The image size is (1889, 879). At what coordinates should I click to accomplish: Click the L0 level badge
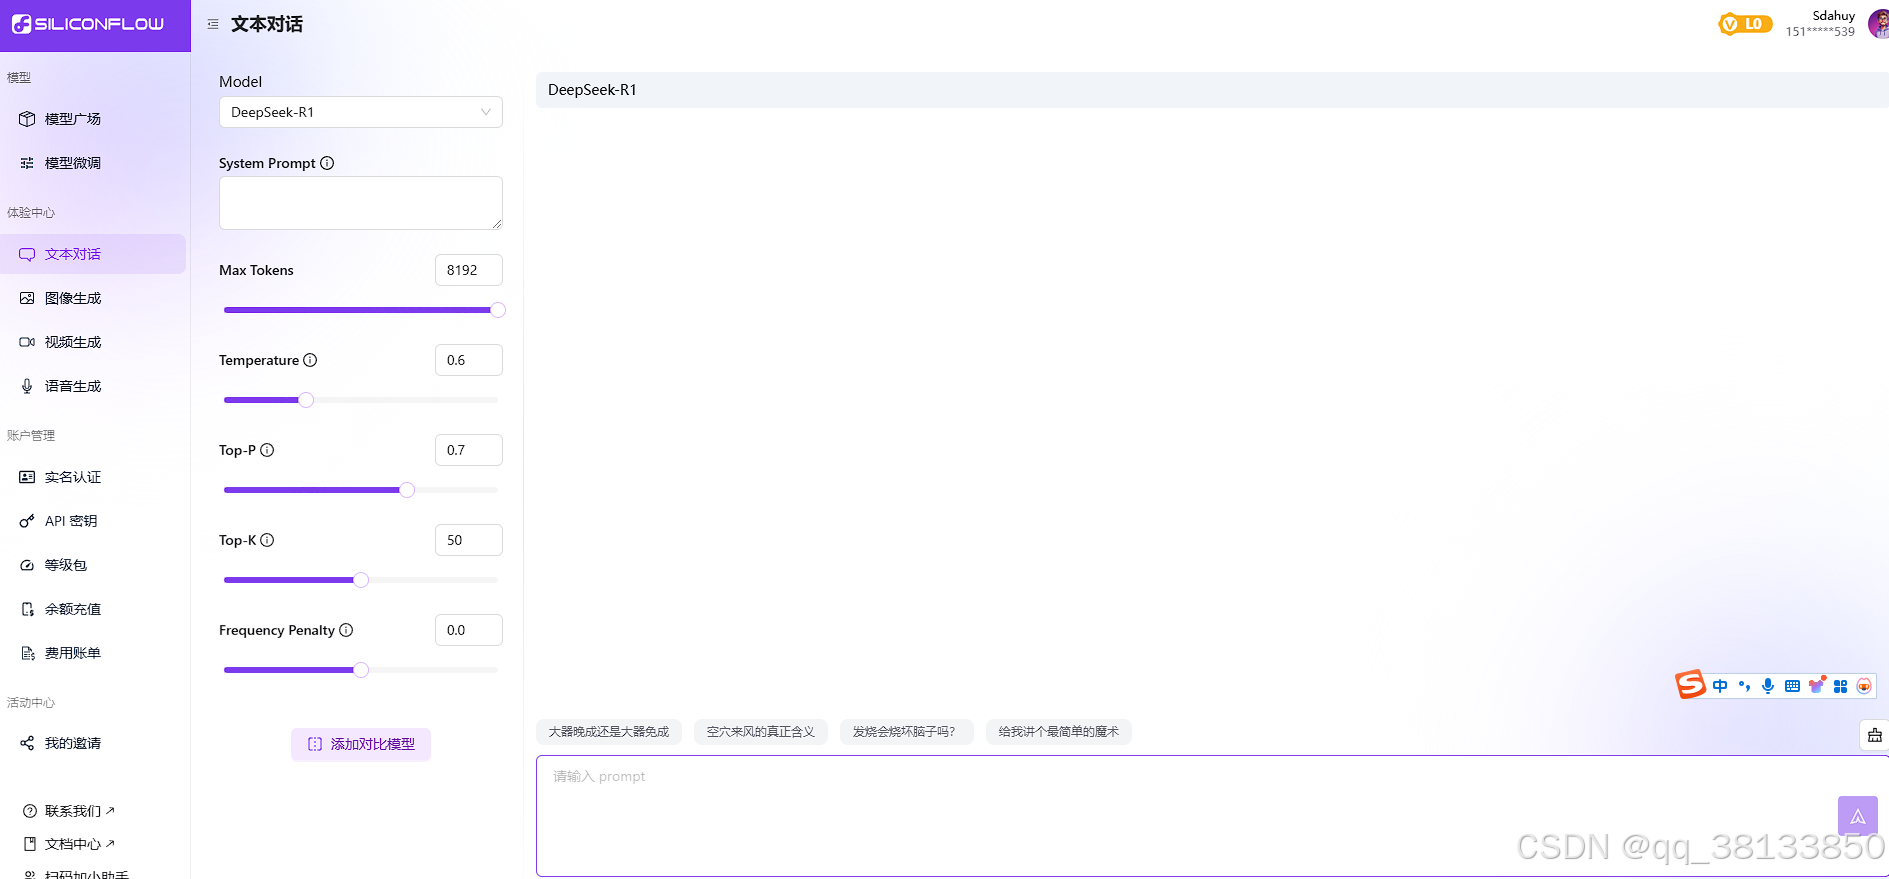pos(1745,24)
